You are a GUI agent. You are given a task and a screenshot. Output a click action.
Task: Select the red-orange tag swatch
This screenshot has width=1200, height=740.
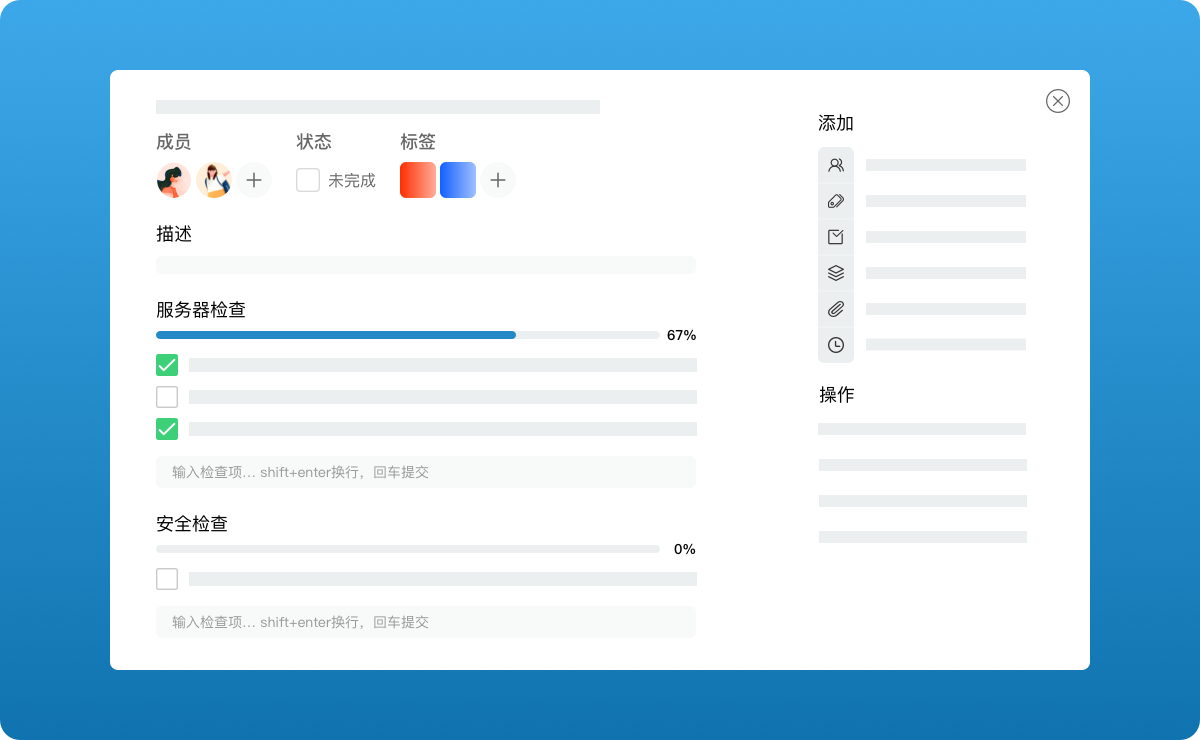click(x=418, y=180)
